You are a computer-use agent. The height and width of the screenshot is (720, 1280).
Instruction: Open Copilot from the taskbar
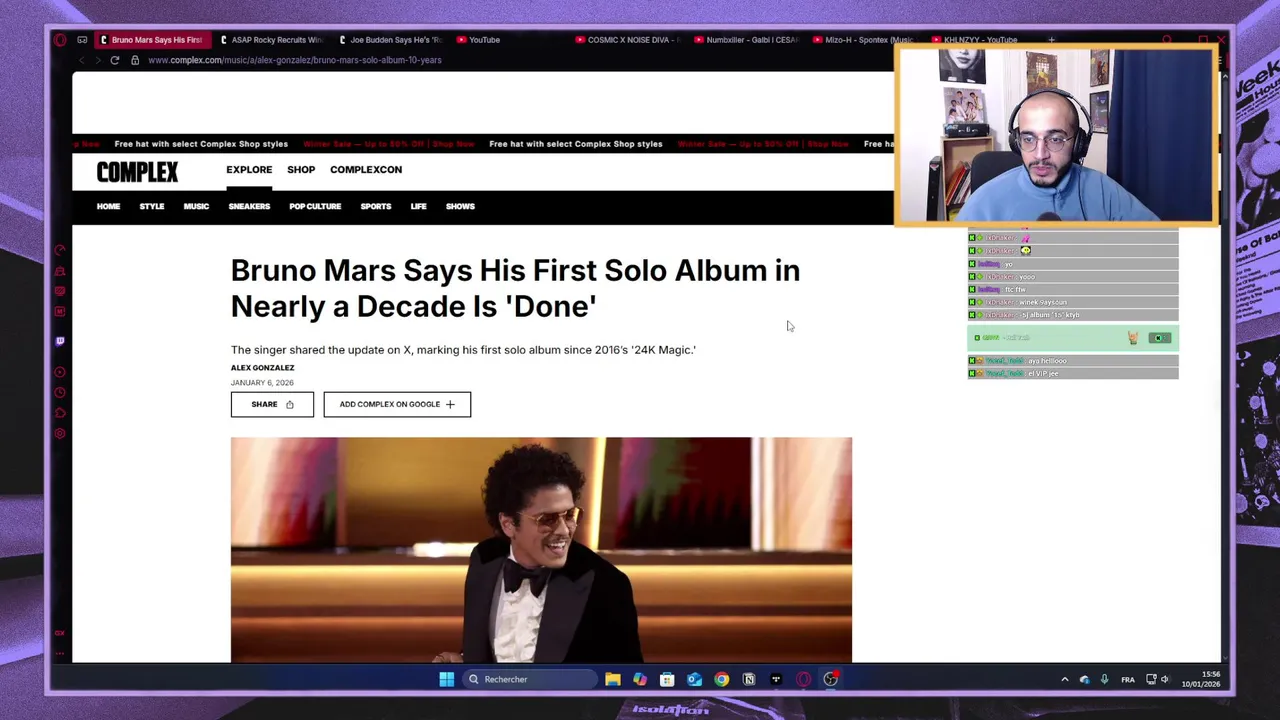pyautogui.click(x=640, y=679)
